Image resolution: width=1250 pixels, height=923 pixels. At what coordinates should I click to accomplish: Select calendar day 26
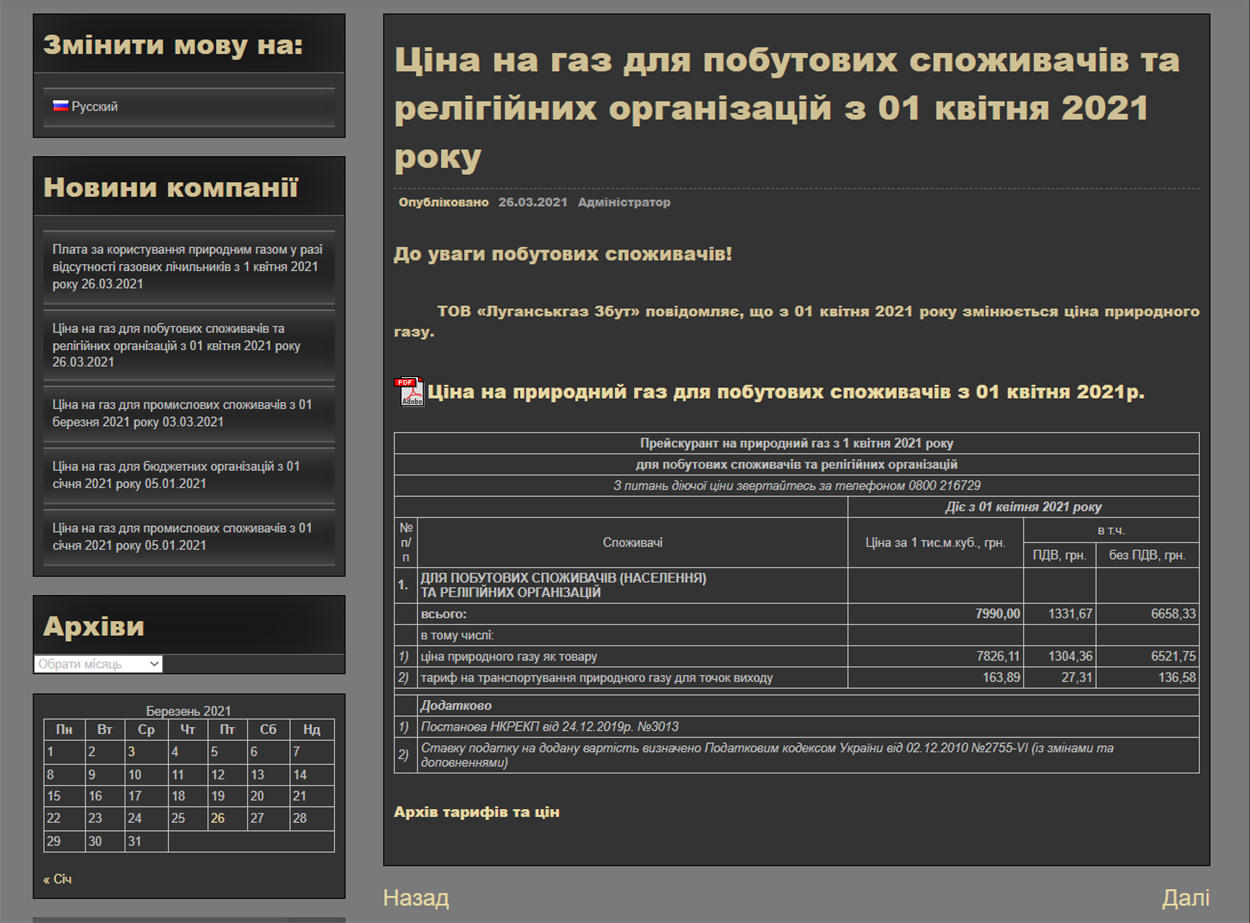[x=217, y=818]
